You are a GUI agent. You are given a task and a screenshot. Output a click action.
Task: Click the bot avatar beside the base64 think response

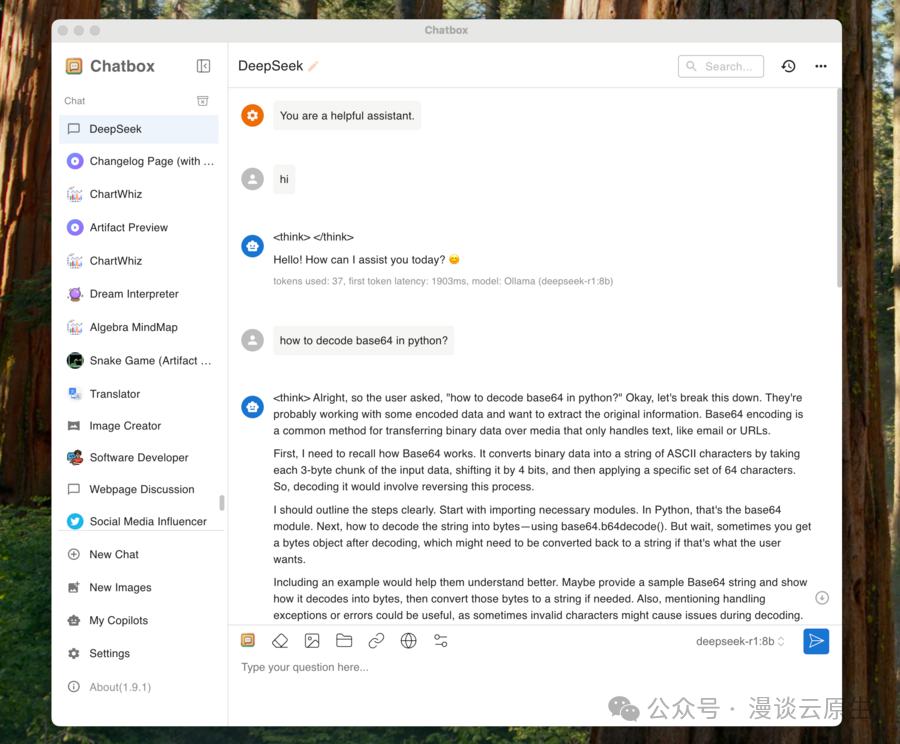click(x=252, y=407)
